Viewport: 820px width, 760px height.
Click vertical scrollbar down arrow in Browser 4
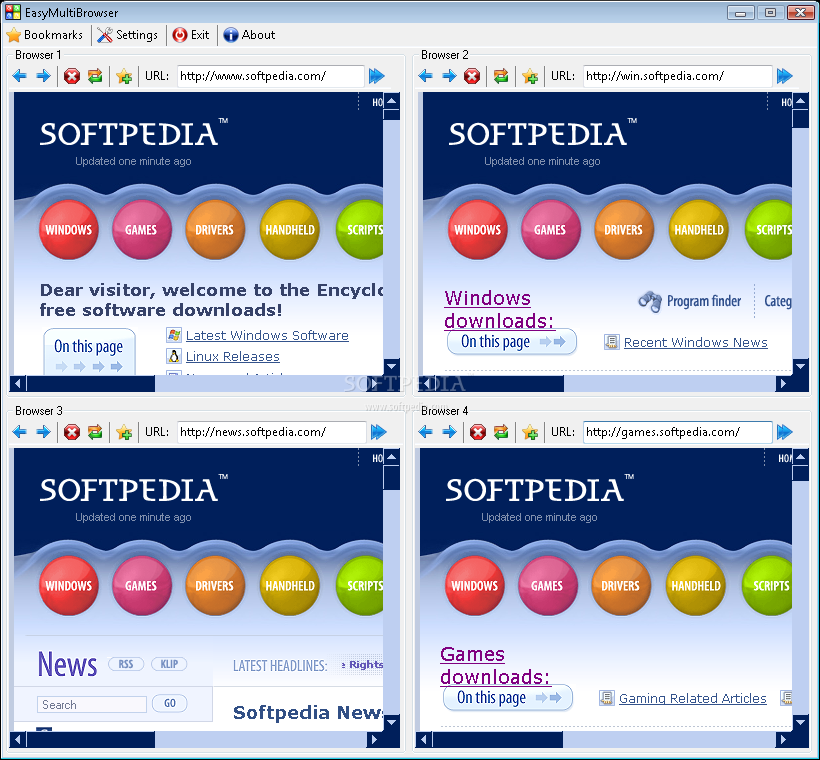pyautogui.click(x=800, y=722)
